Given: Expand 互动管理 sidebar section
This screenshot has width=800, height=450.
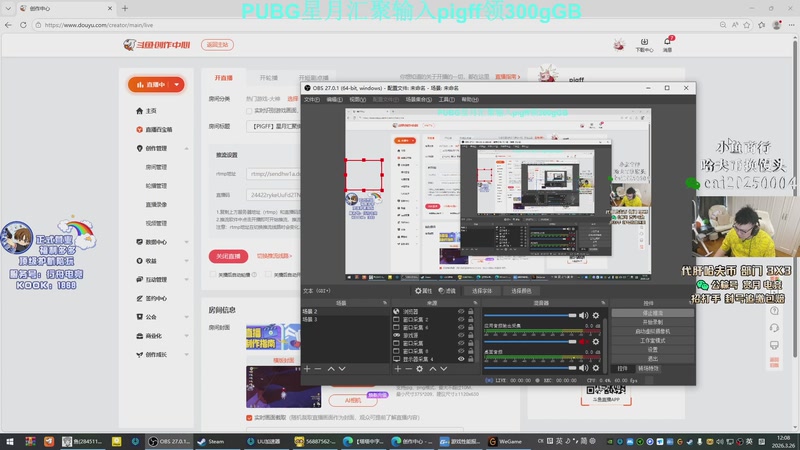Looking at the screenshot, I should 186,280.
